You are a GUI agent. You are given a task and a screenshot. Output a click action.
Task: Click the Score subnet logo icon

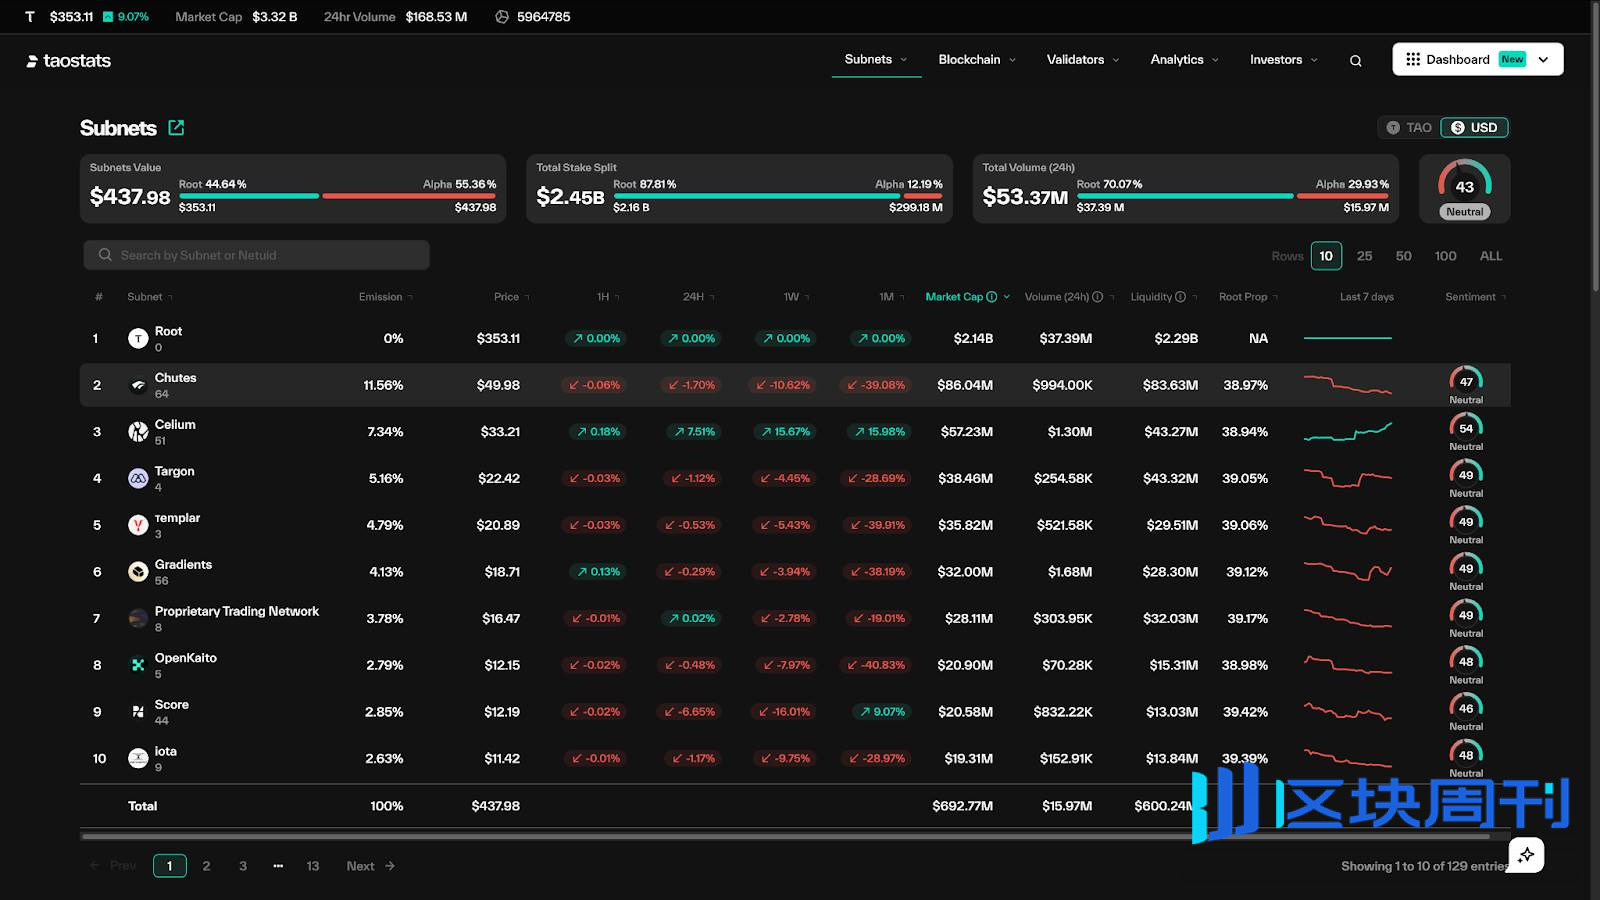point(138,712)
